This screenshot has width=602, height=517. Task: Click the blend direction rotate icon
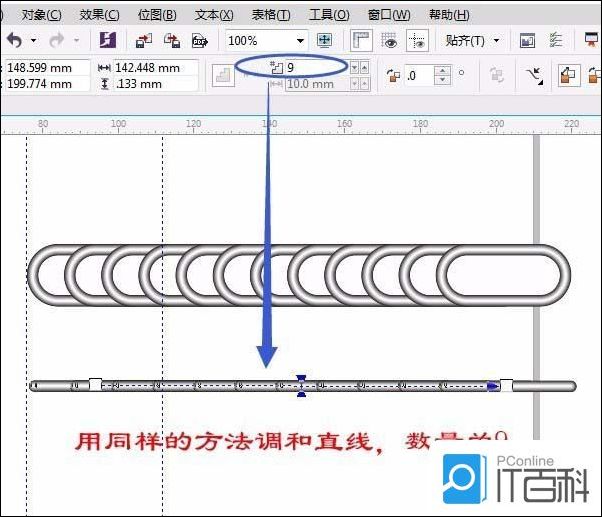click(x=393, y=75)
